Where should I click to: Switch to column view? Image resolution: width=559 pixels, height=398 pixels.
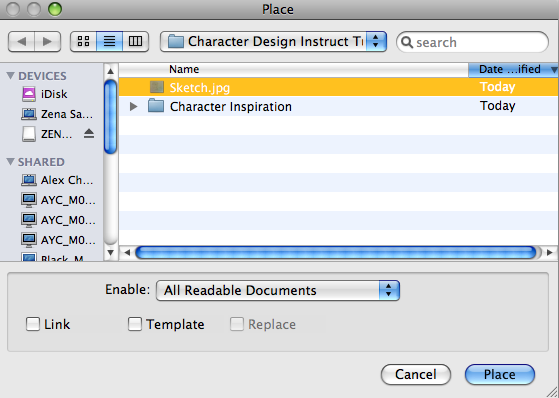pyautogui.click(x=135, y=42)
